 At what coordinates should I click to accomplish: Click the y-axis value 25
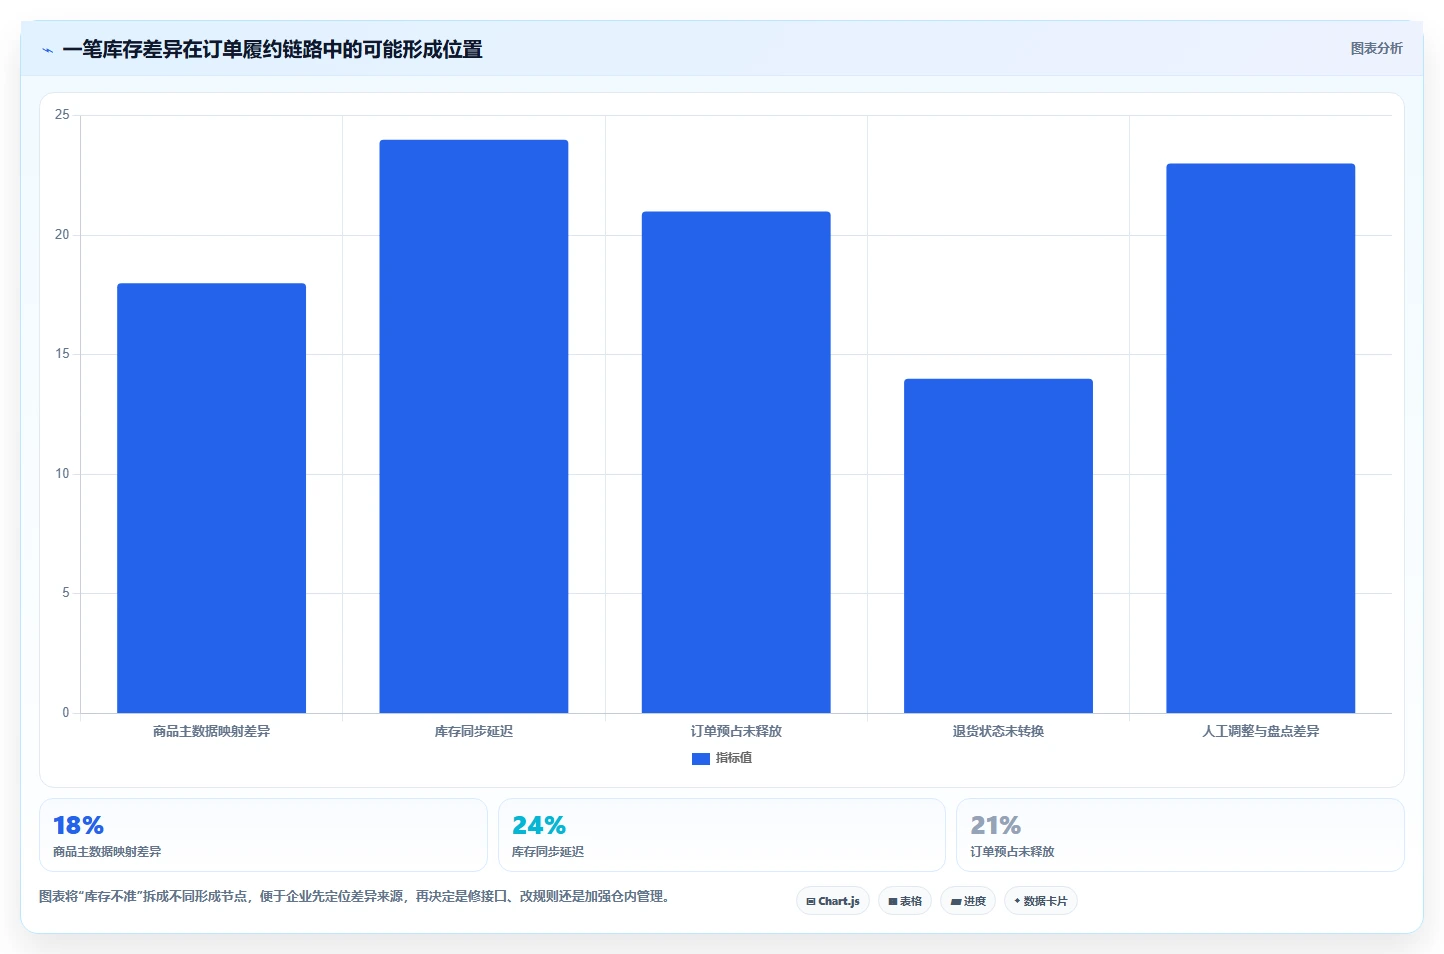pos(62,115)
